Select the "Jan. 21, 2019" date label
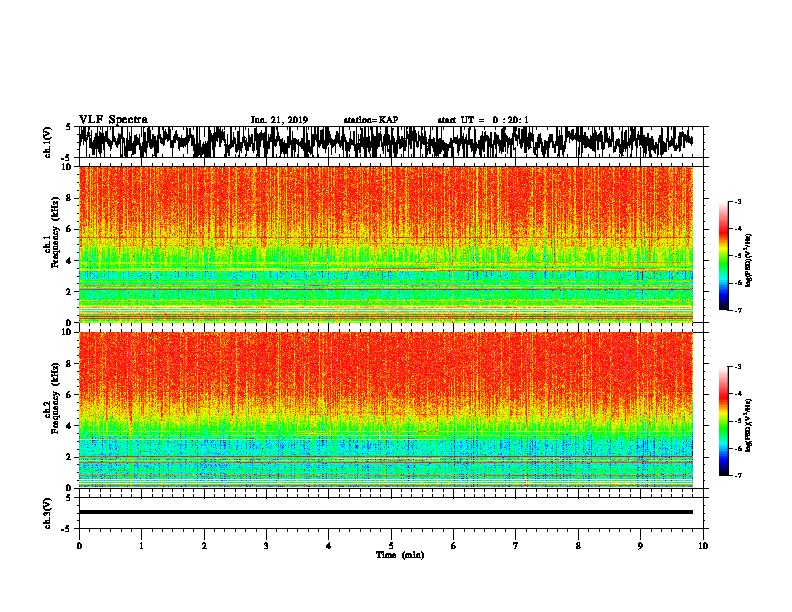This screenshot has width=792, height=612. [x=279, y=120]
